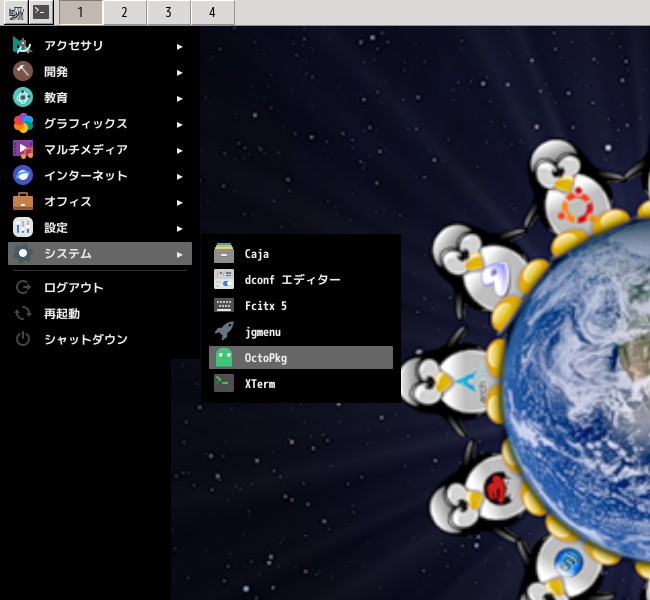This screenshot has width=650, height=600.
Task: Click the Fcitx 5 keyboard icon
Action: pos(224,306)
